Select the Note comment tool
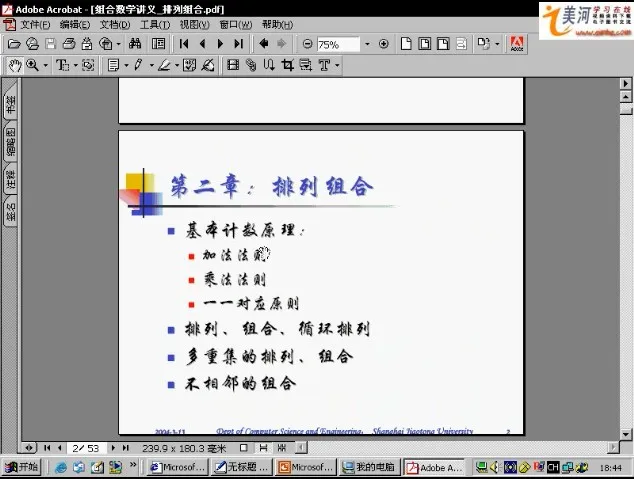 tap(114, 65)
